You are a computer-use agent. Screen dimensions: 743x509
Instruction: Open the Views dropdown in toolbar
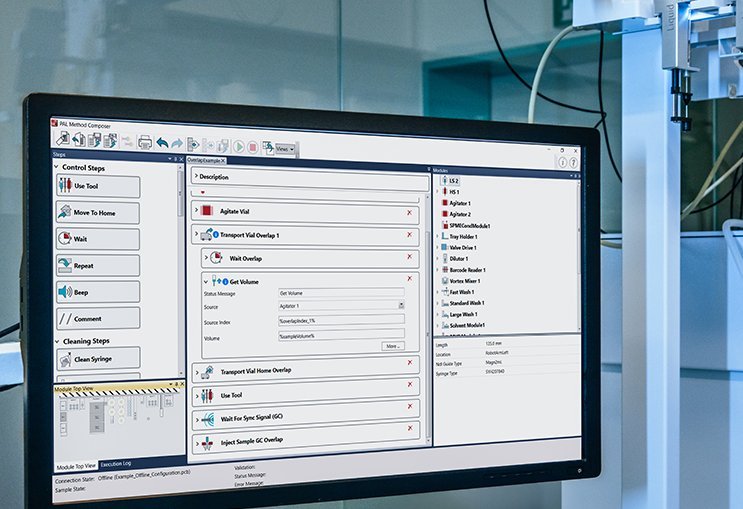(285, 149)
